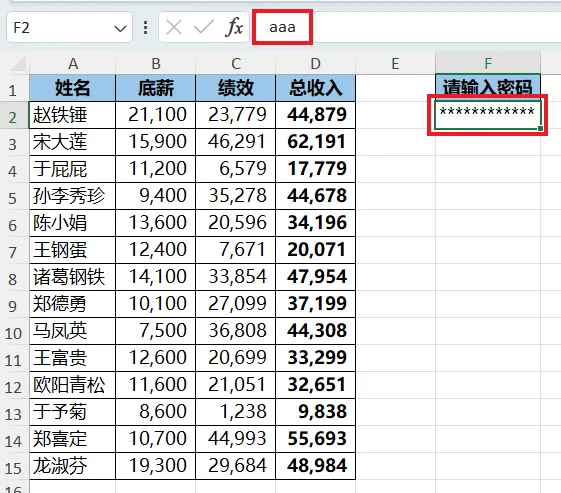Click the fill handle of cell F2
Image resolution: width=561 pixels, height=493 pixels.
coord(540,128)
